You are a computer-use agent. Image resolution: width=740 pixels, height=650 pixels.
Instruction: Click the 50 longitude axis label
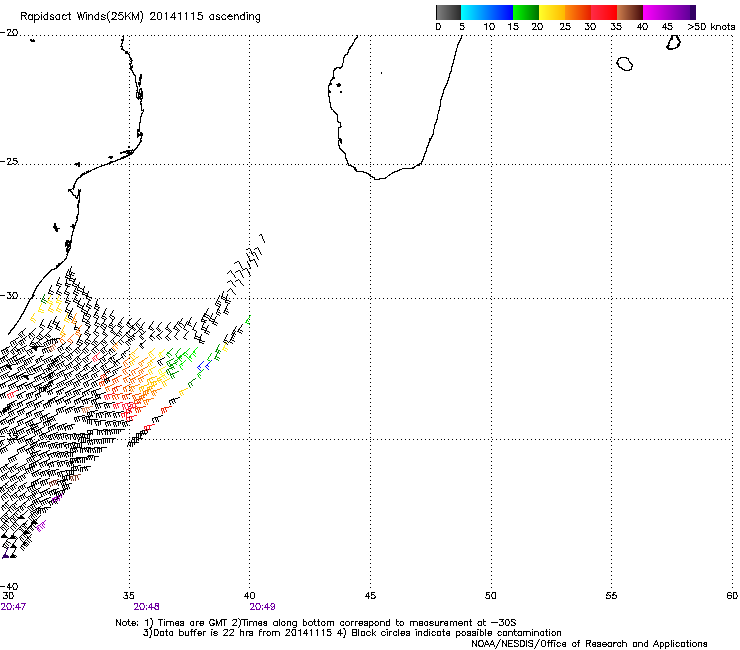tap(491, 596)
